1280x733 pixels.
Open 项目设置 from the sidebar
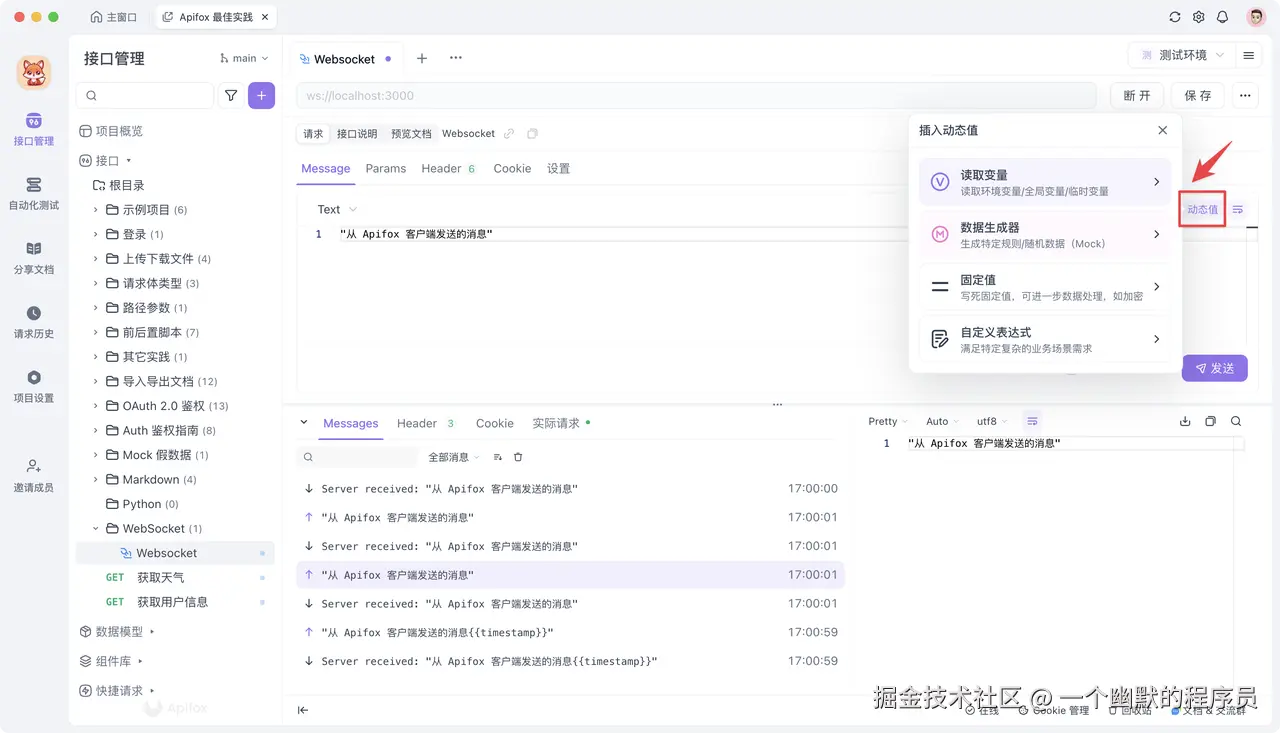33,385
